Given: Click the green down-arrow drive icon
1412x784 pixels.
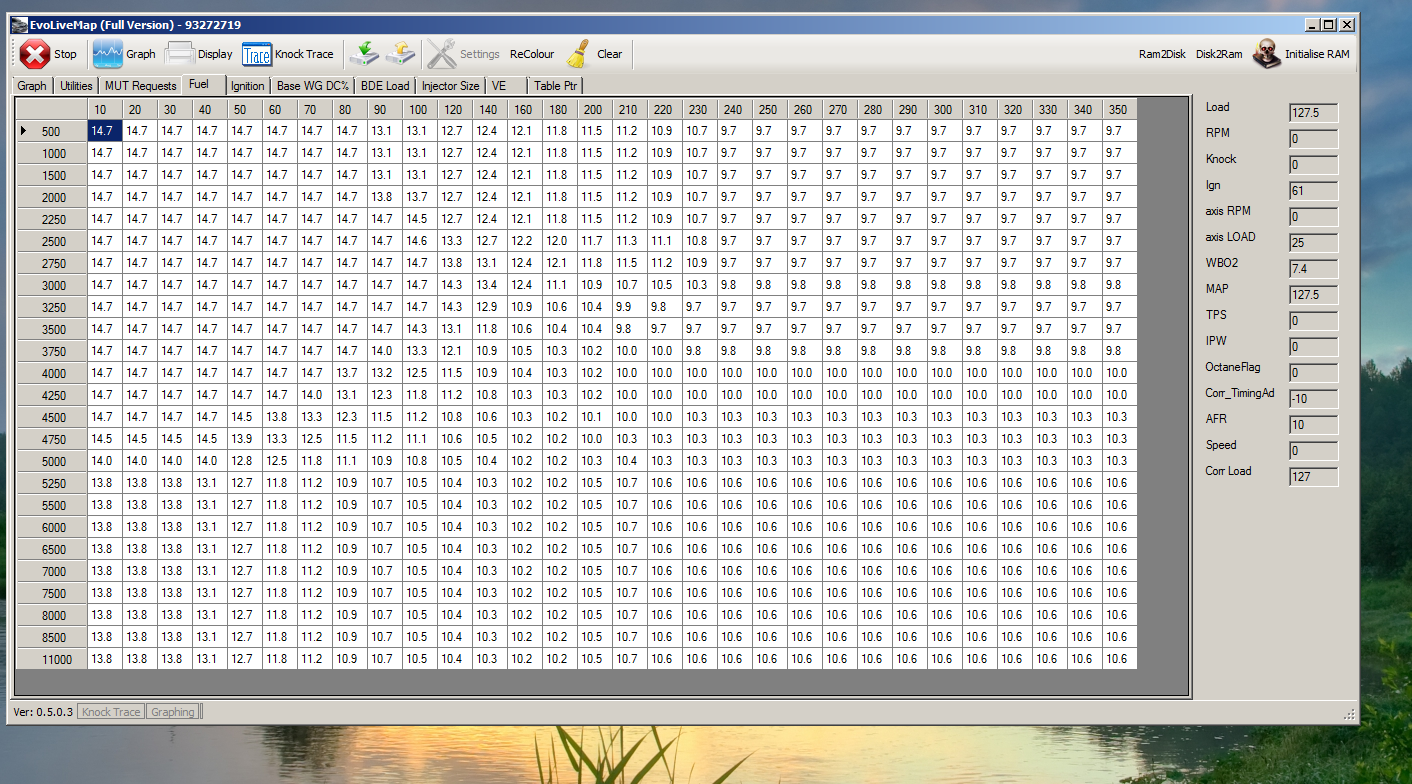Looking at the screenshot, I should [364, 54].
